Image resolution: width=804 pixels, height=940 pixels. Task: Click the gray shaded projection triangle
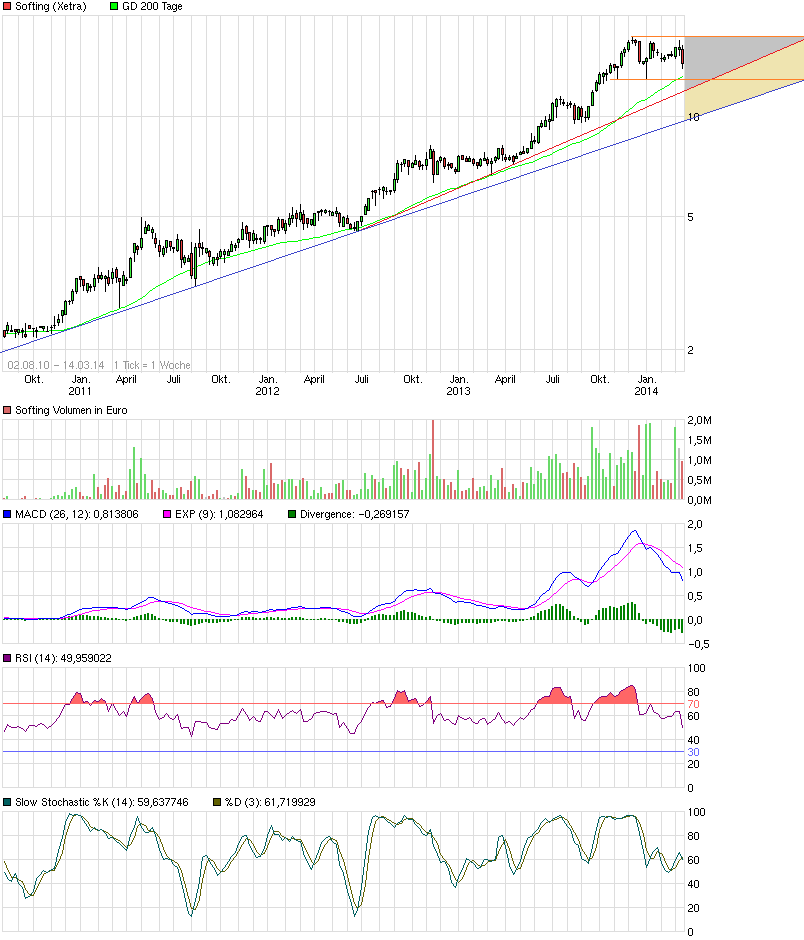pos(722,55)
